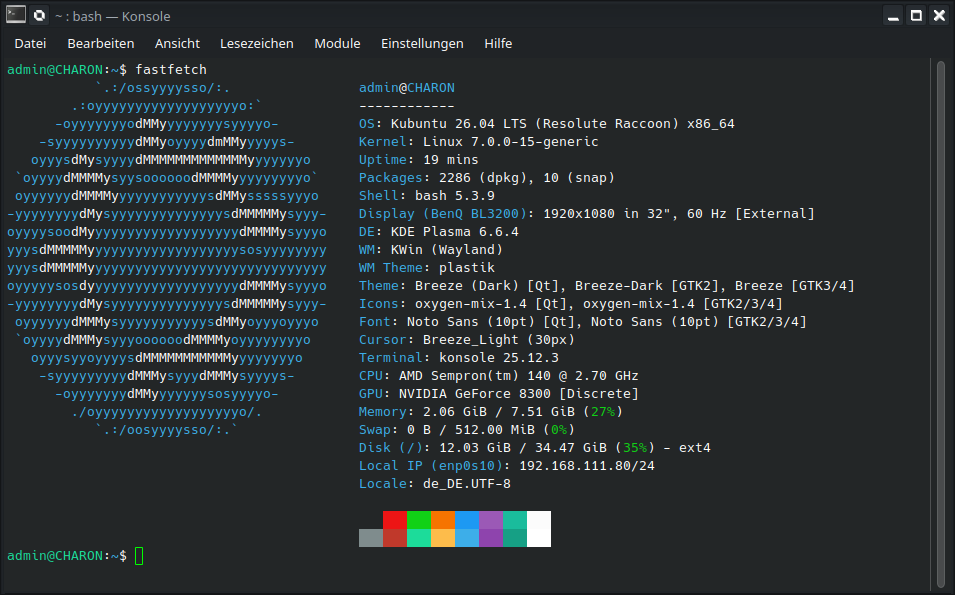Maximize the Konsole window
The height and width of the screenshot is (595, 955).
point(916,15)
